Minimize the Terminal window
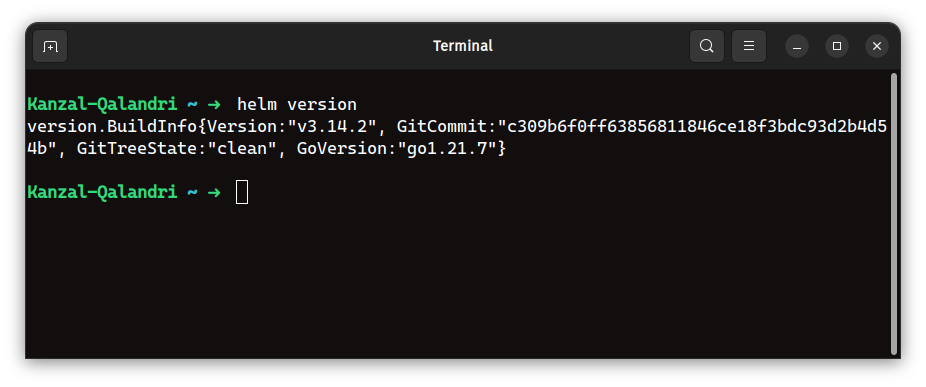The image size is (926, 387). coord(797,46)
